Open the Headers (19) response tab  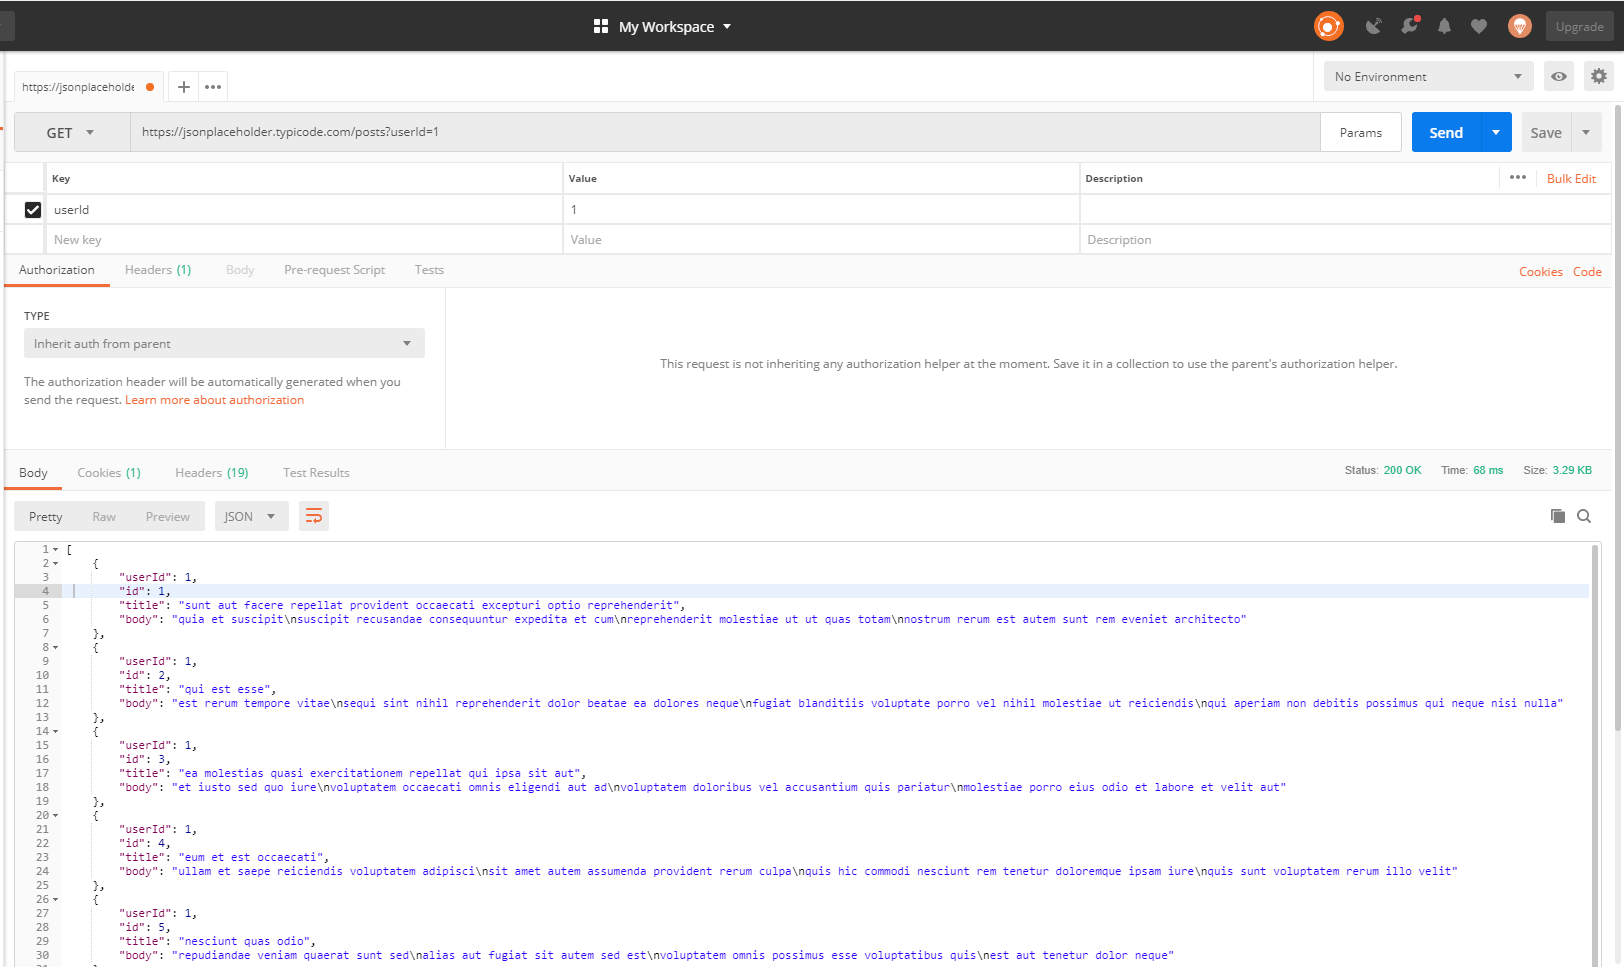(x=211, y=472)
